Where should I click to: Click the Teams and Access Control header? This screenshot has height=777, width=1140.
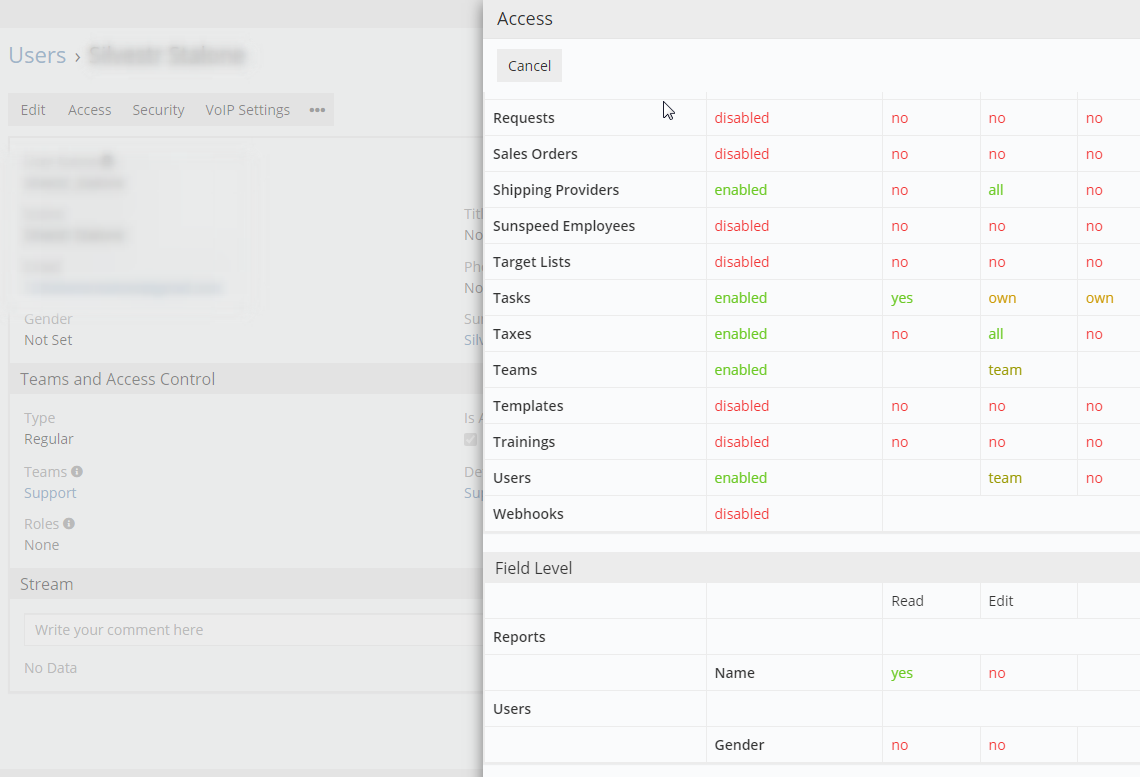117,379
